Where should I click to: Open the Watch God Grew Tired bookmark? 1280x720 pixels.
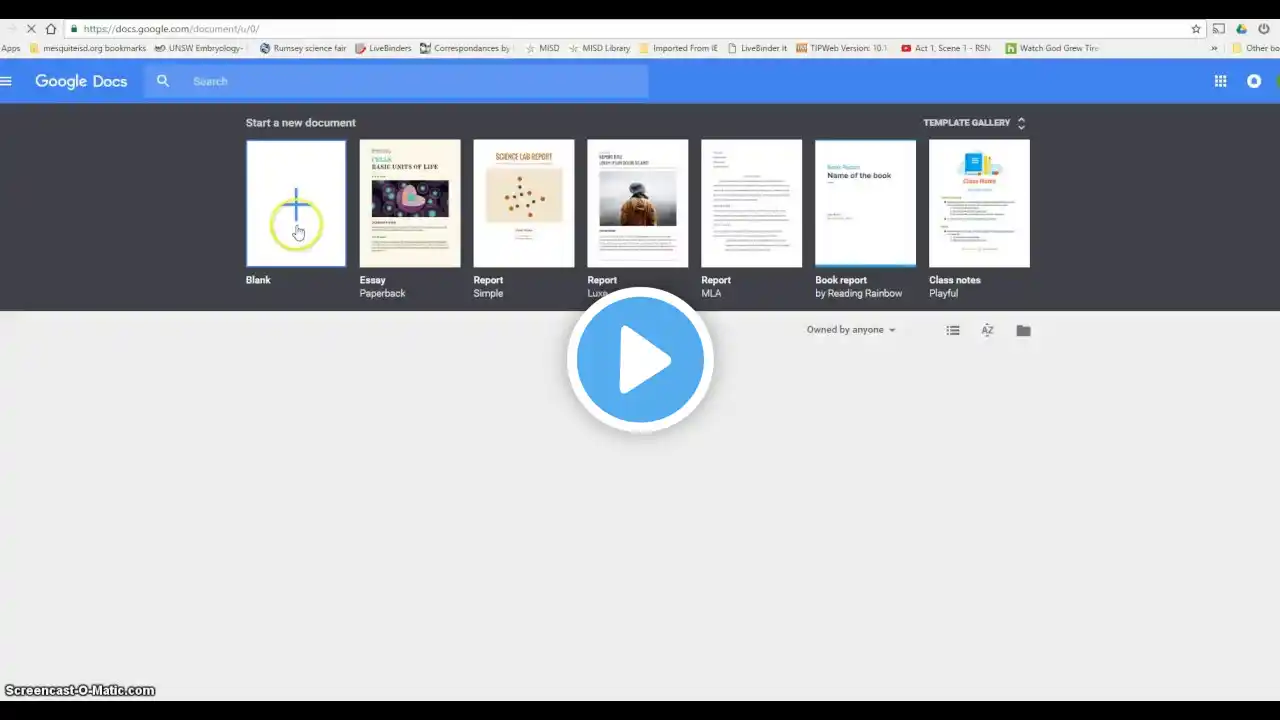(1052, 48)
